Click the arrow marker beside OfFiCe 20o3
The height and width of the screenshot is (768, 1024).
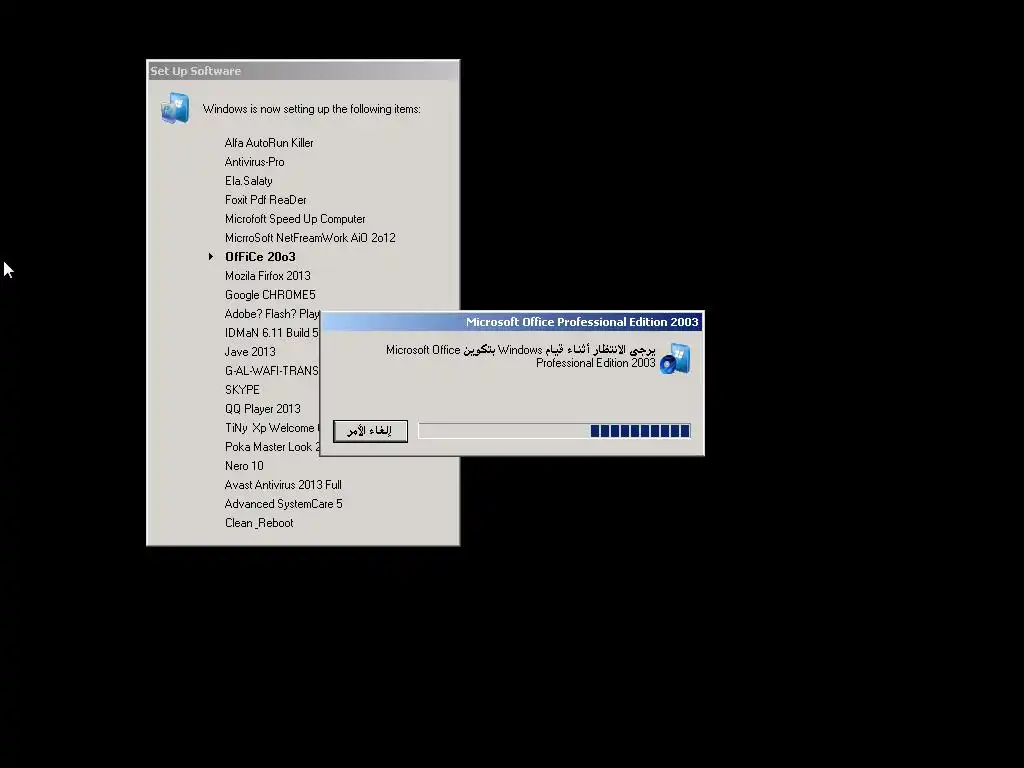(210, 257)
